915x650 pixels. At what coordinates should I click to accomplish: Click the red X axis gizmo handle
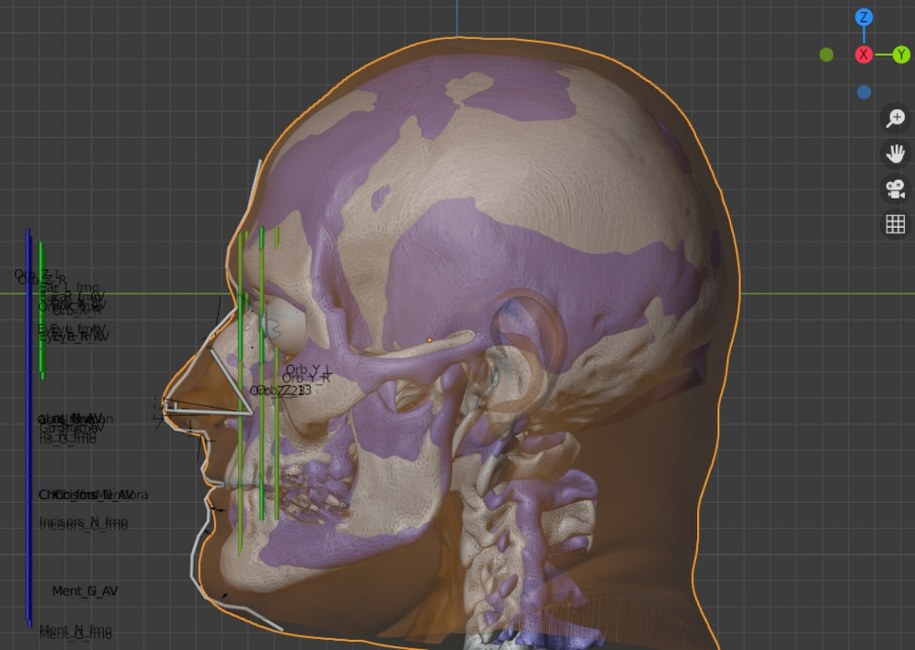click(864, 55)
